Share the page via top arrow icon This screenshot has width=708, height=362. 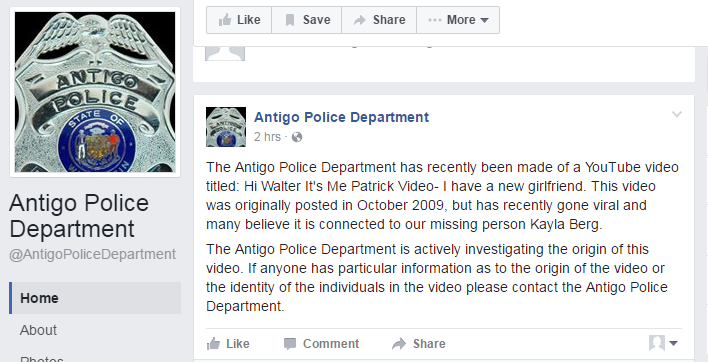tap(359, 20)
